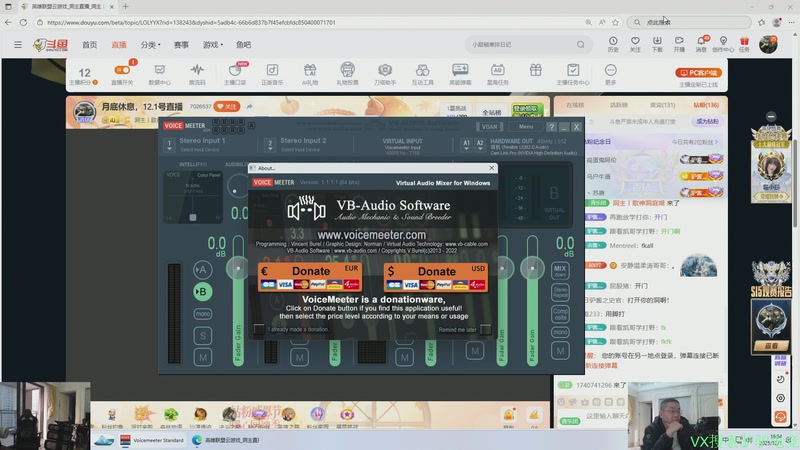The image size is (800, 450).
Task: Open Douyu start-streaming icon
Action: pos(679,44)
